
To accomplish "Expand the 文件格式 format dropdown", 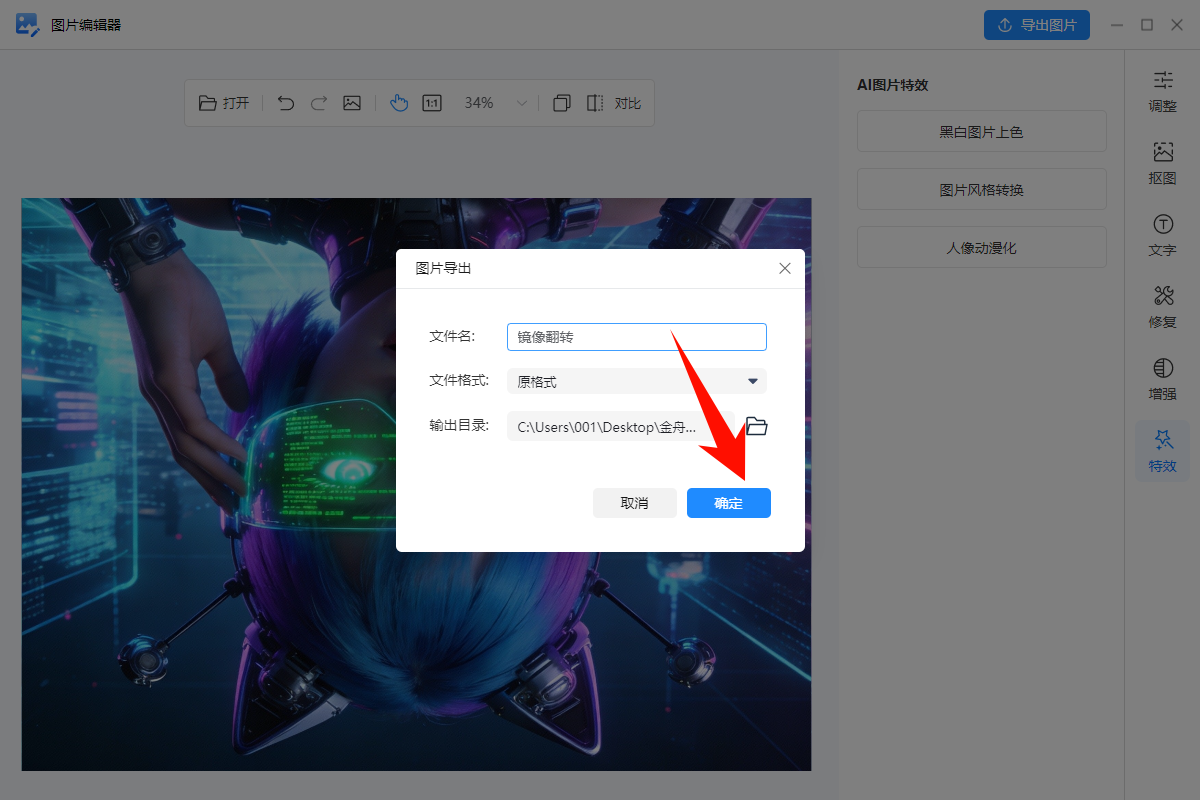I will [x=636, y=381].
